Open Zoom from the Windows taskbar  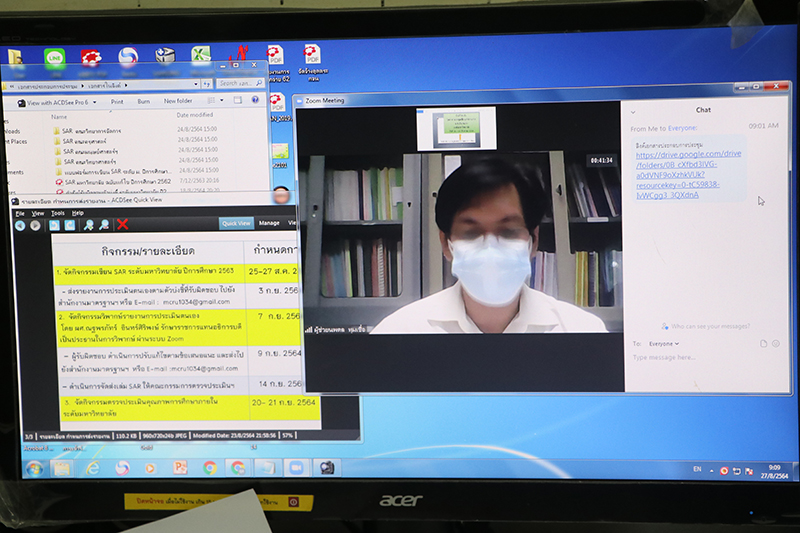tap(297, 467)
